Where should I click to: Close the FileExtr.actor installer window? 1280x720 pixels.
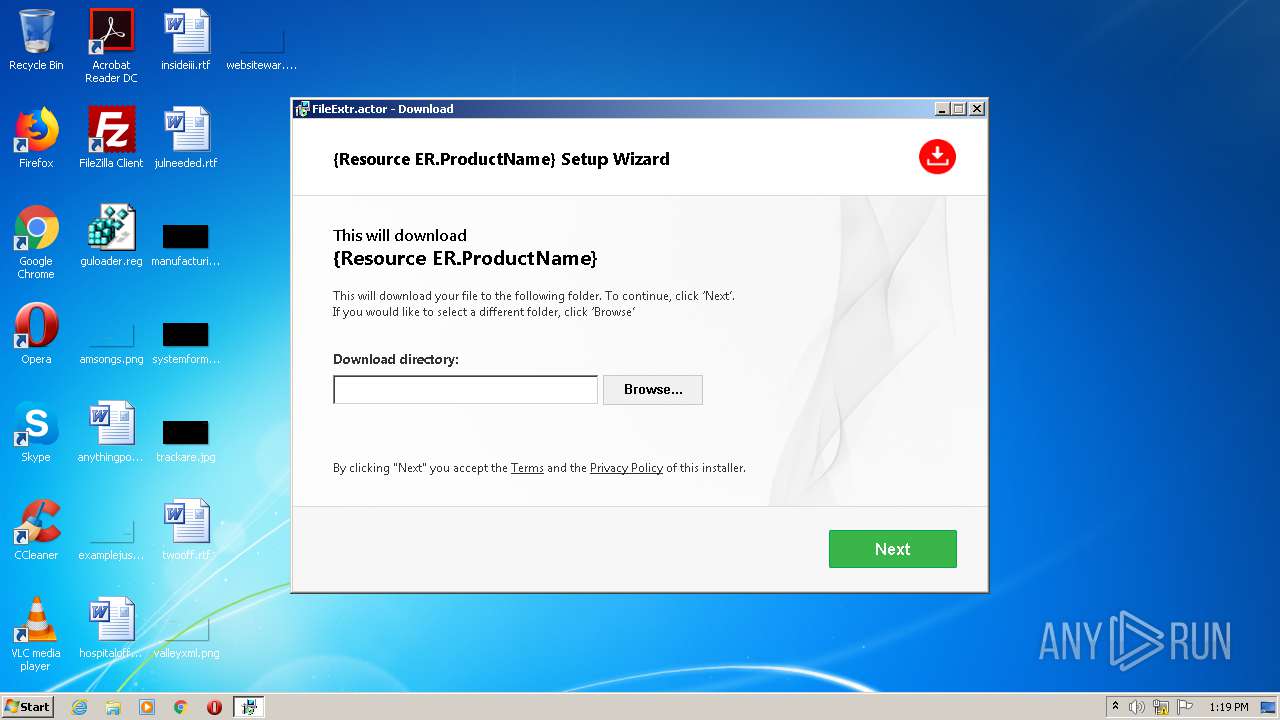977,109
